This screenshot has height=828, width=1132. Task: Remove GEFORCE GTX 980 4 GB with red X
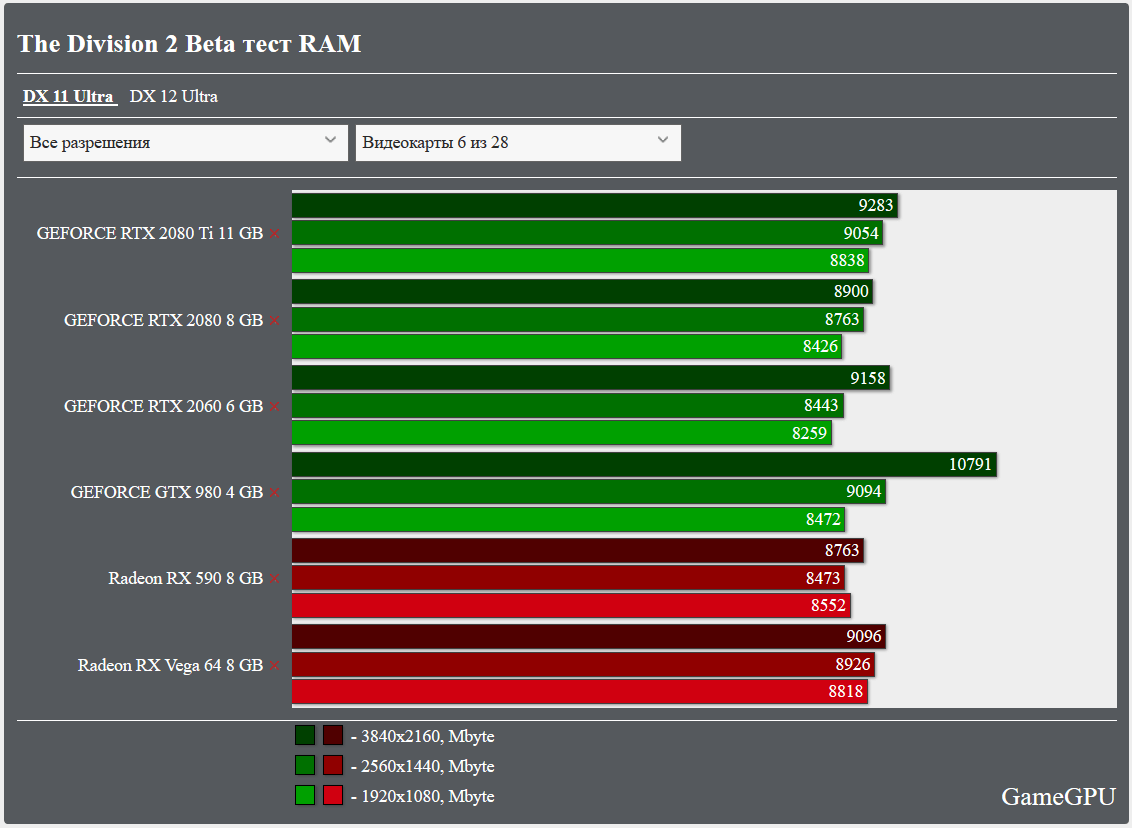(274, 492)
